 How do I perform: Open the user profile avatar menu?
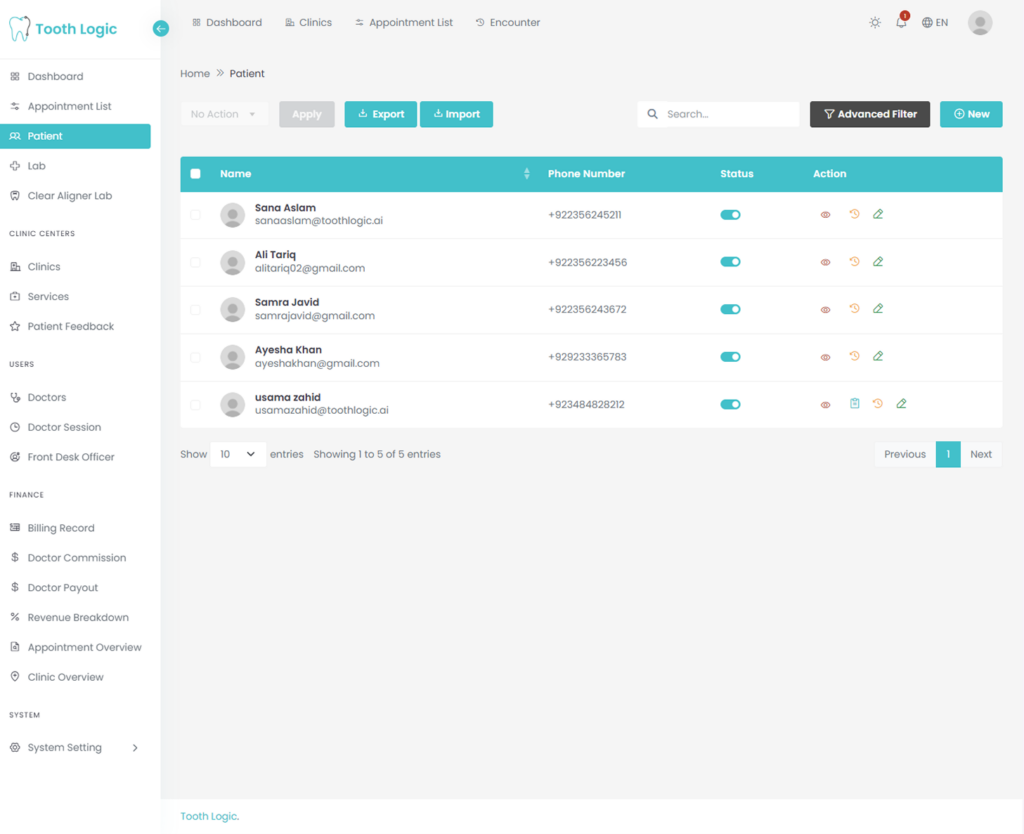pos(980,23)
